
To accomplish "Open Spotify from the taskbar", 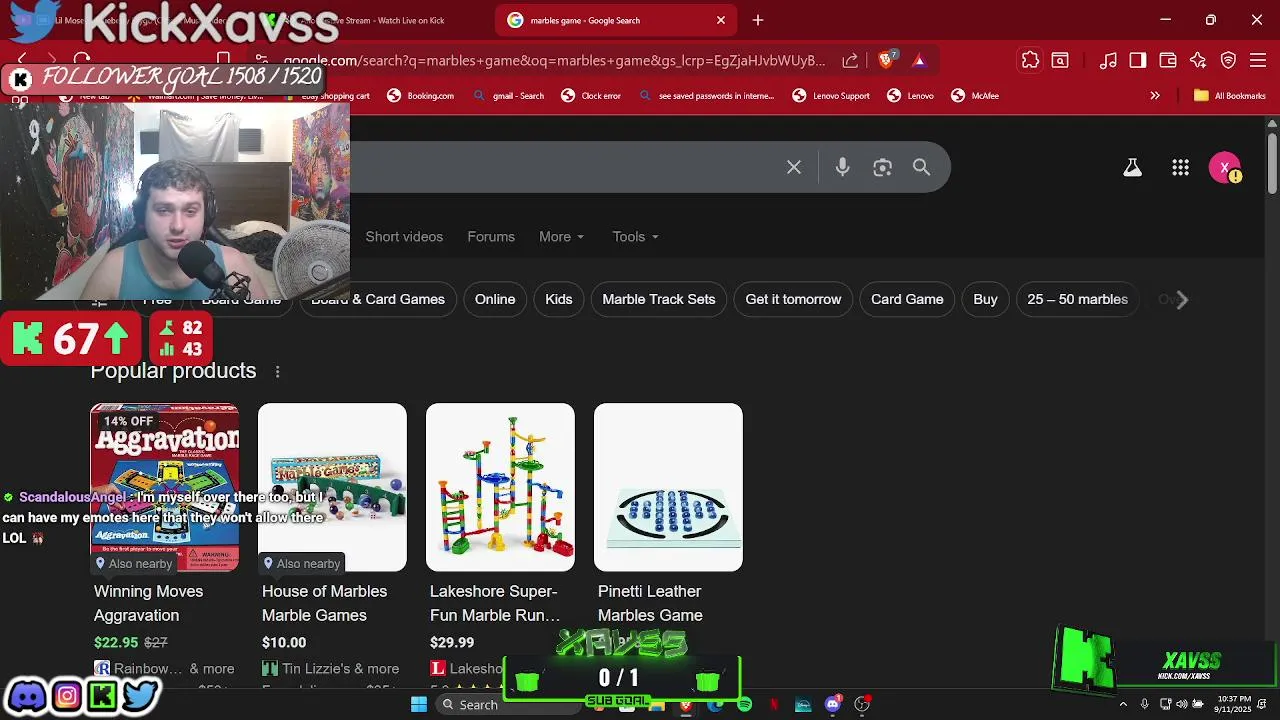I will click(744, 705).
